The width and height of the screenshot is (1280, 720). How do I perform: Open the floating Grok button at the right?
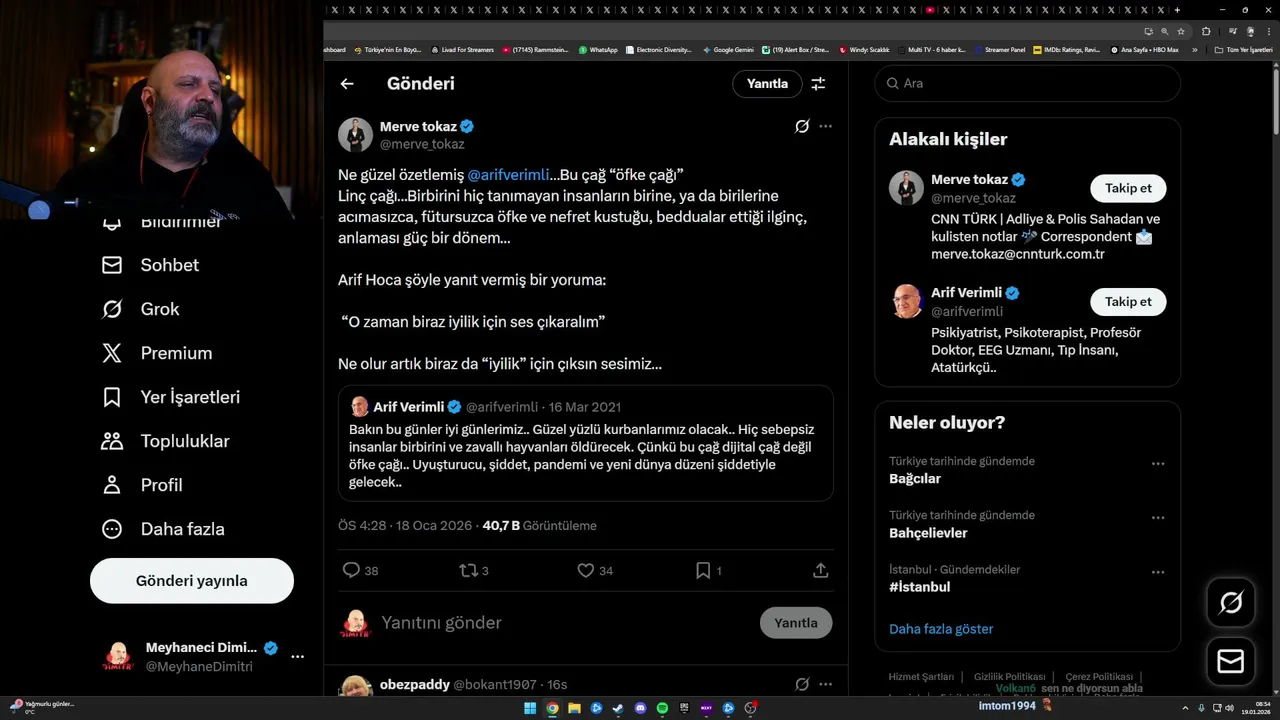click(x=1231, y=602)
